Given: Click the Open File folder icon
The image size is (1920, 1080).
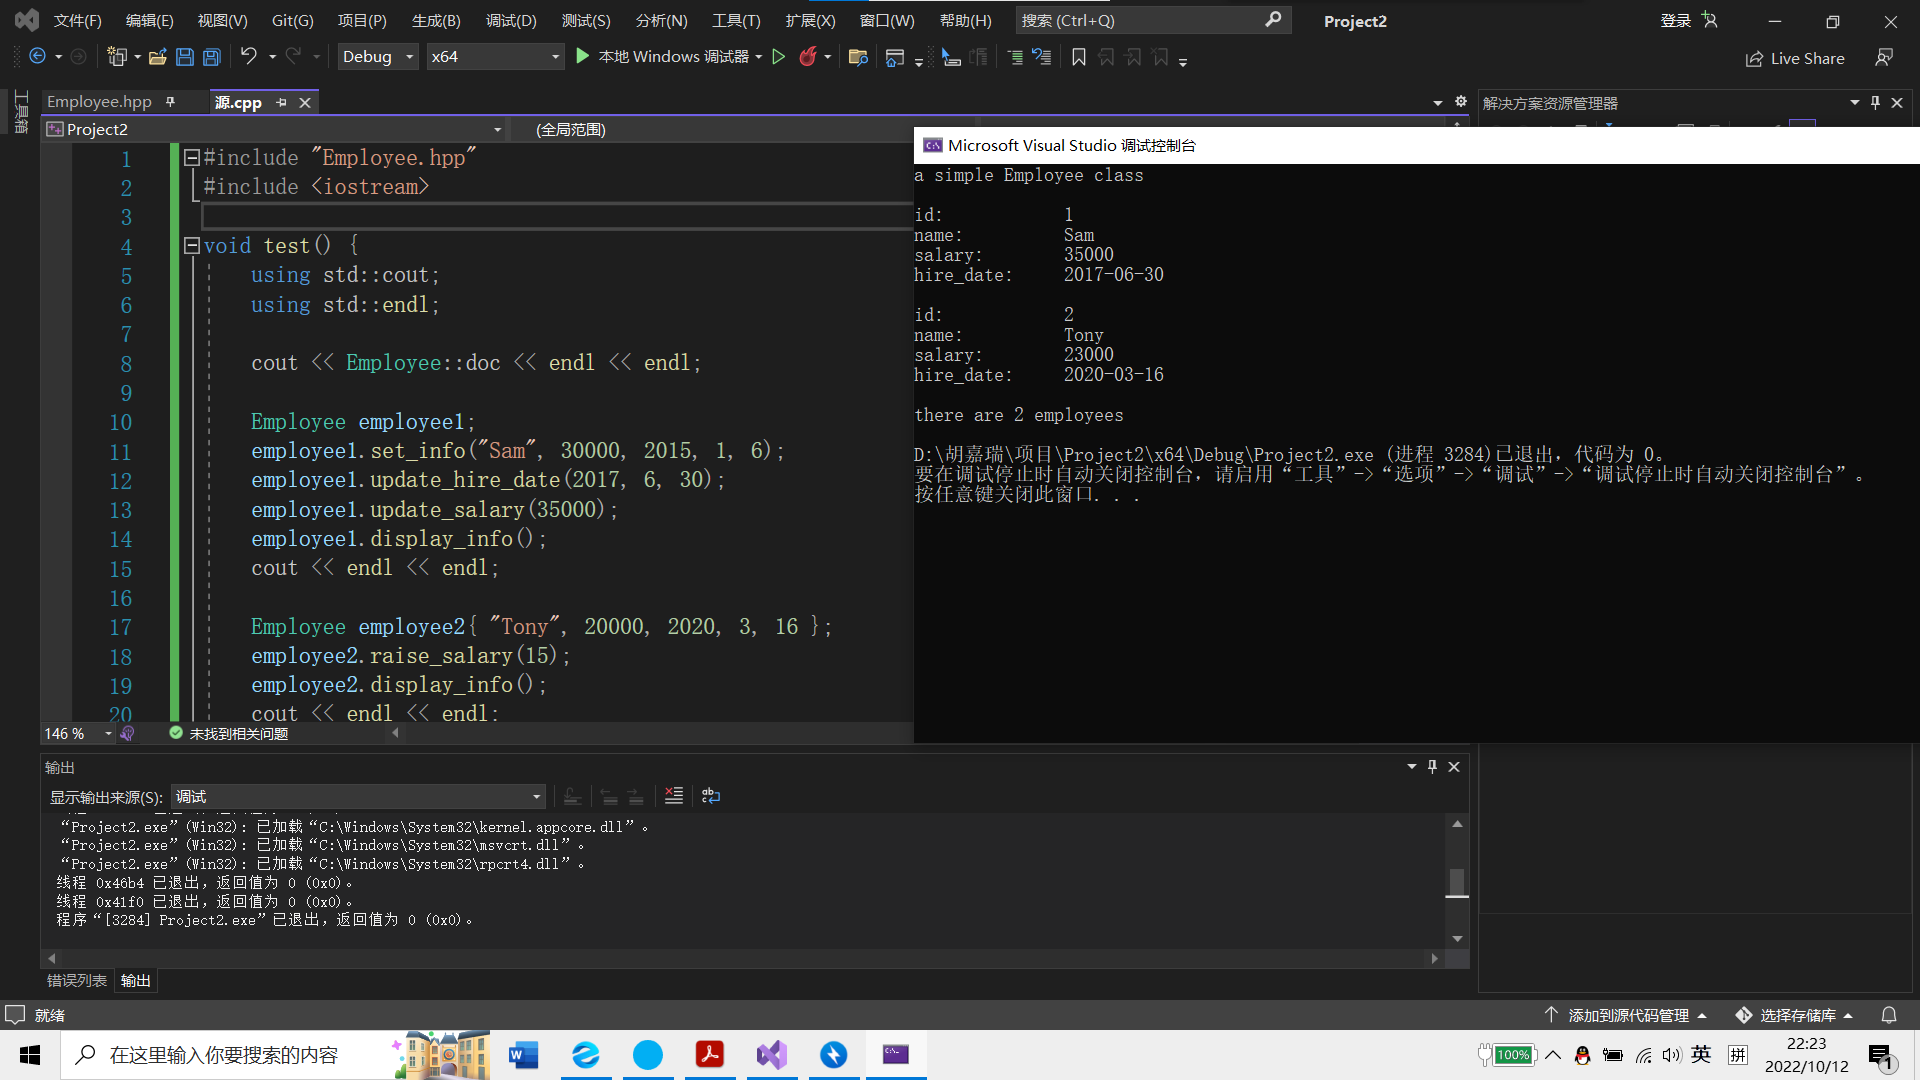Looking at the screenshot, I should [x=157, y=57].
